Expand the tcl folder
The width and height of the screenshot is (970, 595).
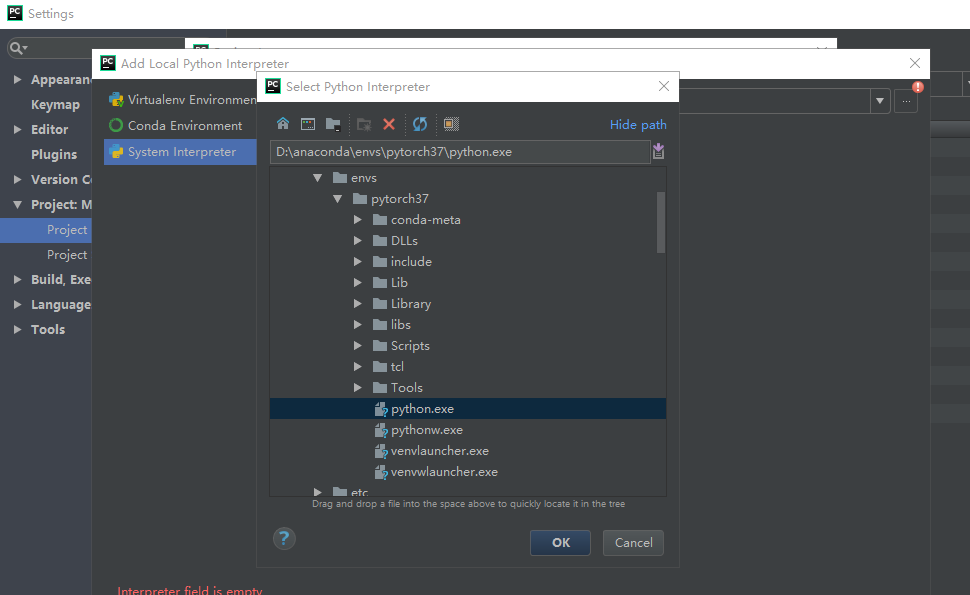(x=358, y=367)
